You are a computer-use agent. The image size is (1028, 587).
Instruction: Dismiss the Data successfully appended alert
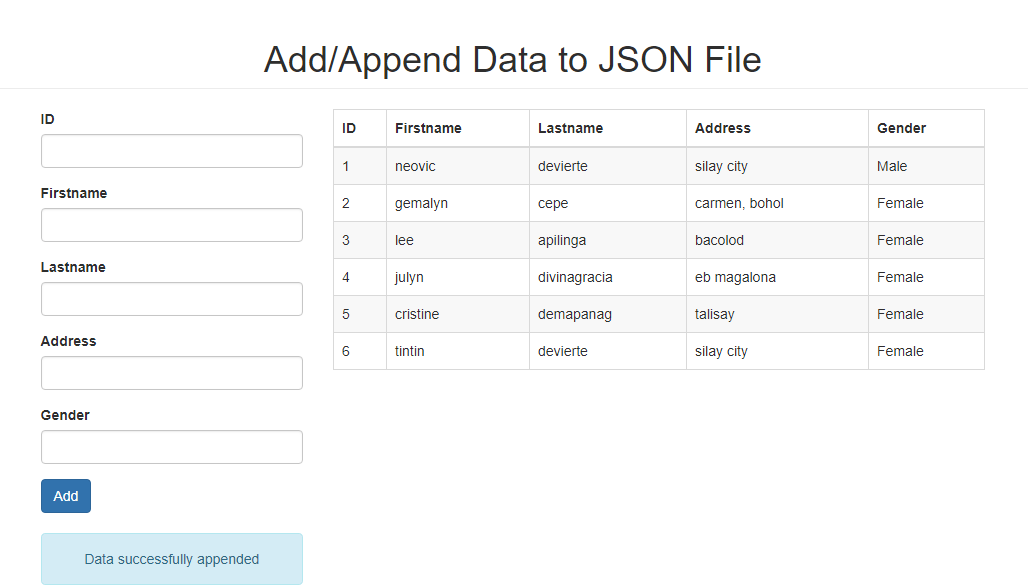pyautogui.click(x=171, y=559)
